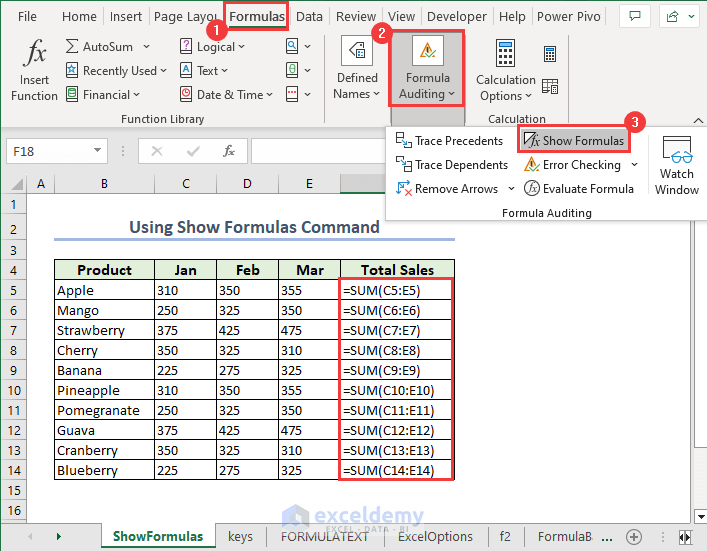Open the Text functions icon
This screenshot has height=551, width=707.
pyautogui.click(x=186, y=70)
